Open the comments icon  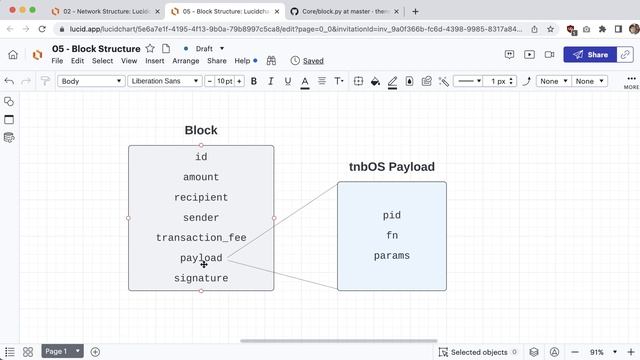(x=509, y=54)
